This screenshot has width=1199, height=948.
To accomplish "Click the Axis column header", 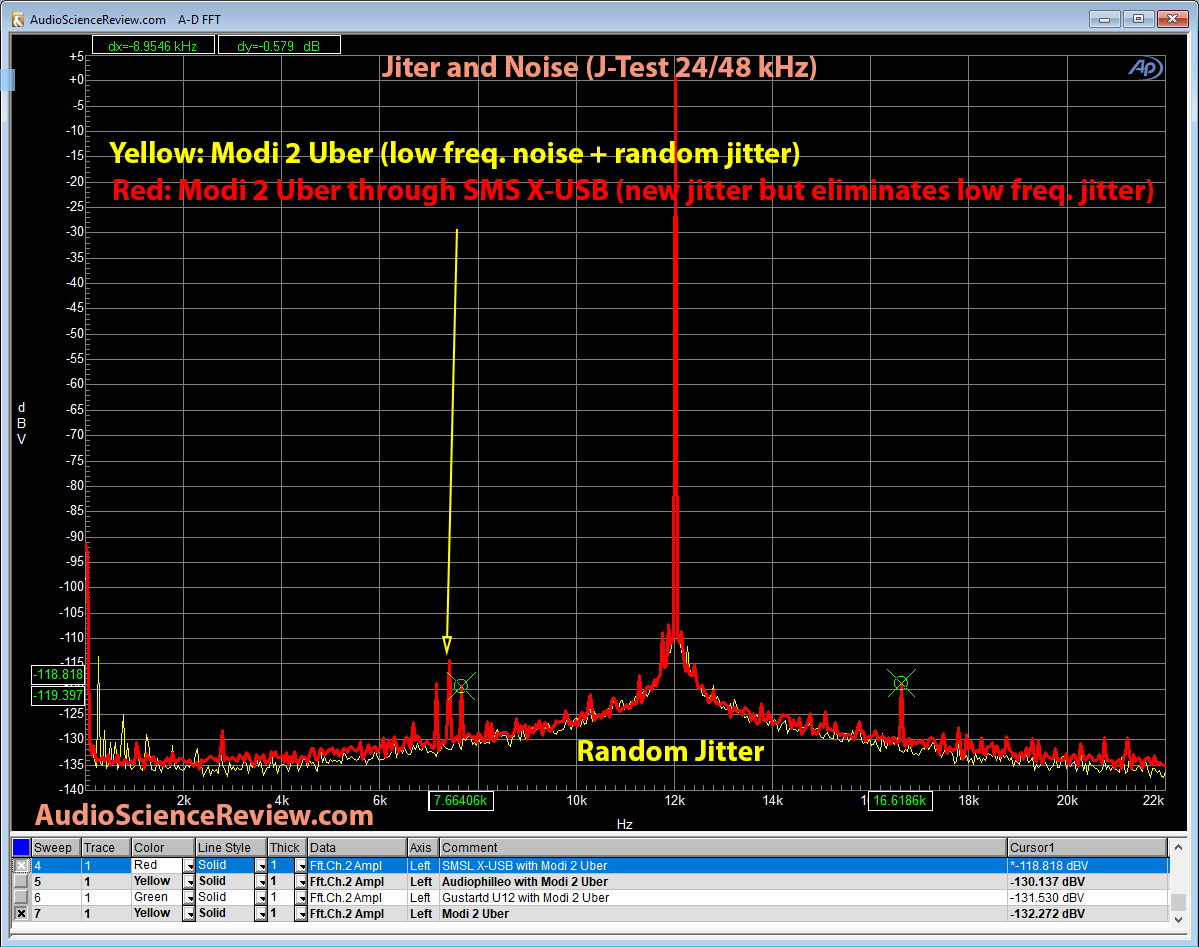I will 423,847.
